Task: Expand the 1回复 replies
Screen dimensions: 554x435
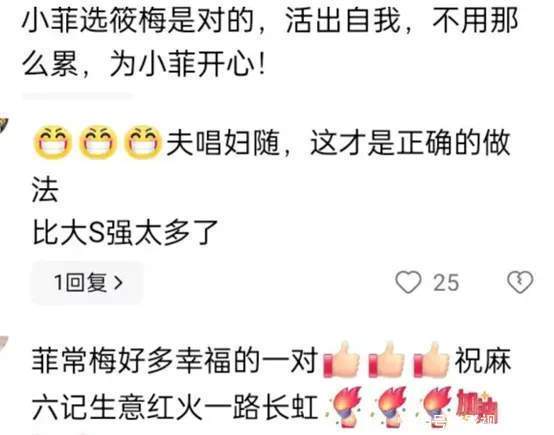Action: tap(88, 283)
